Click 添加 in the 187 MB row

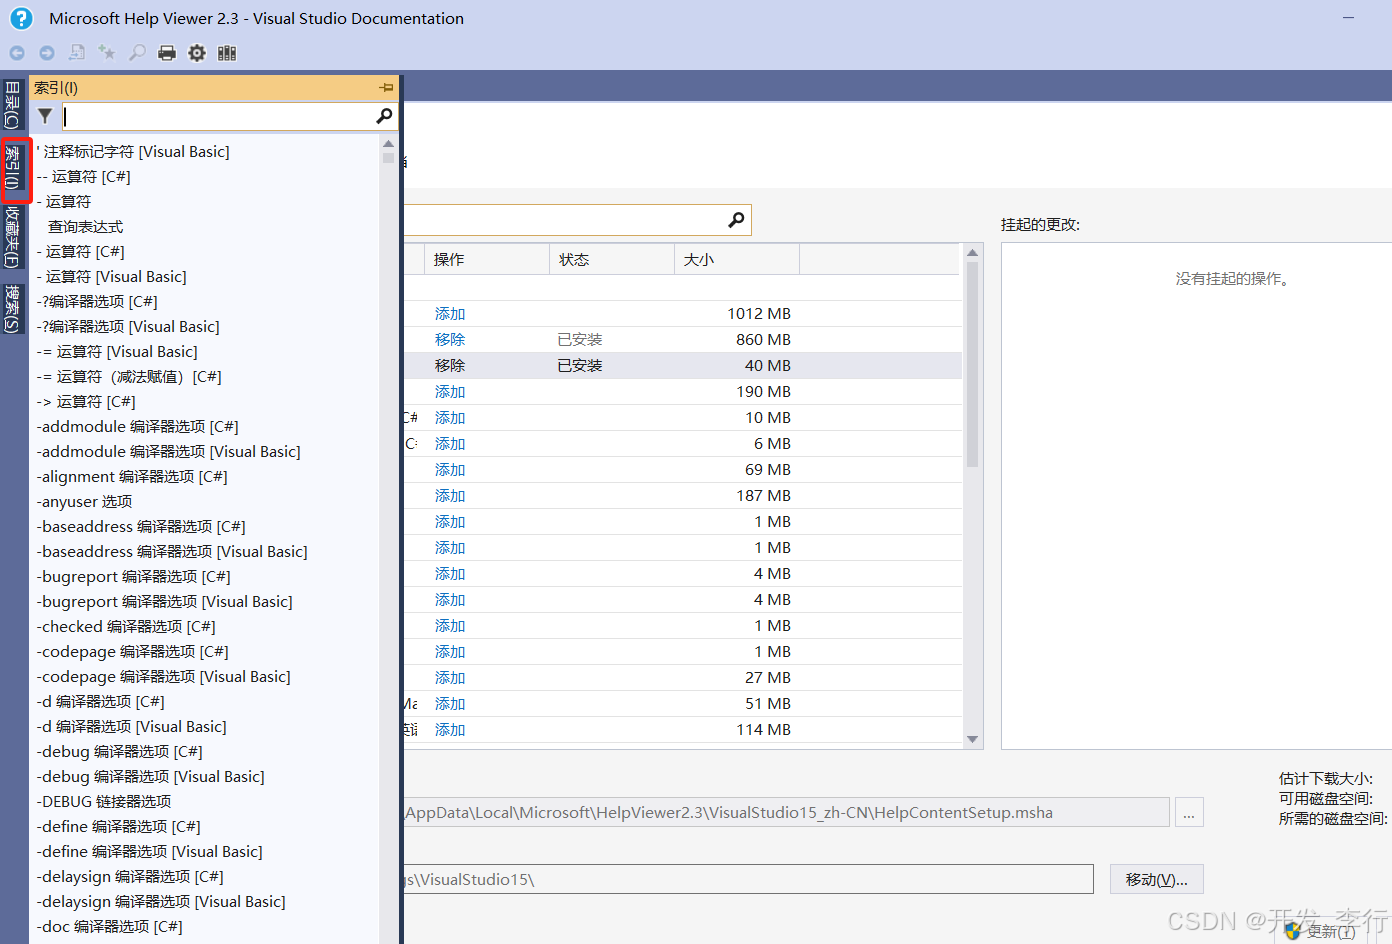[450, 496]
